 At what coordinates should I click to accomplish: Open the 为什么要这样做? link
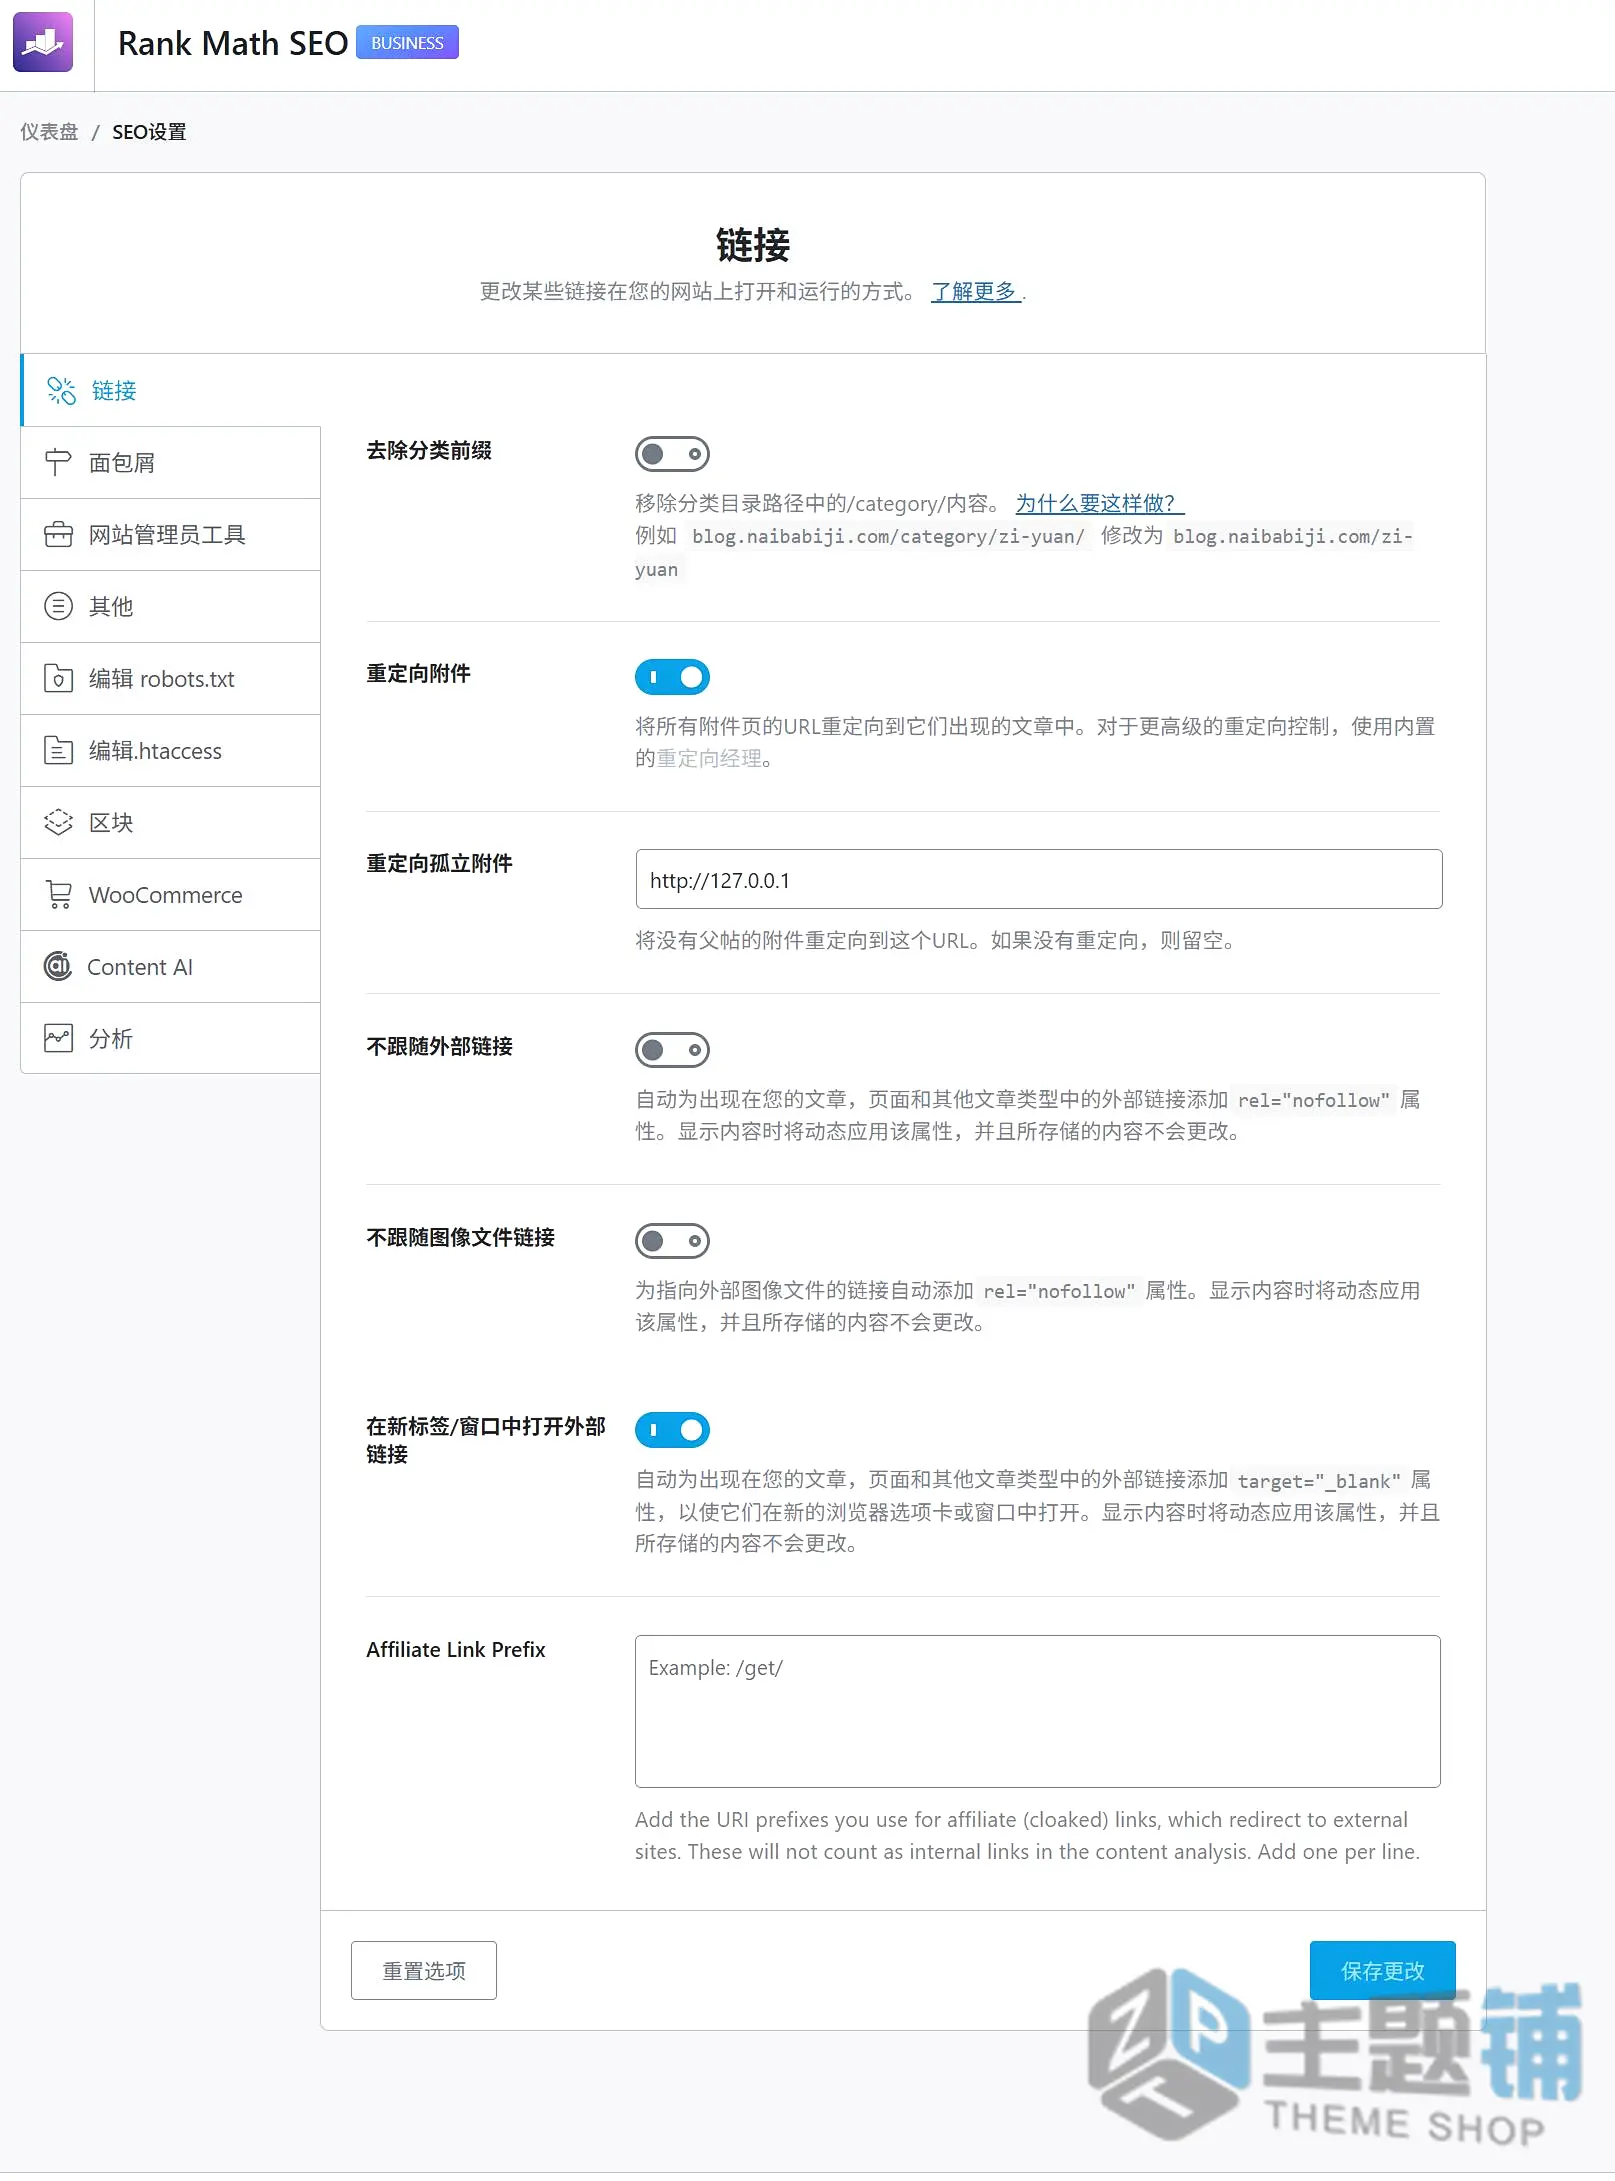[x=1099, y=503]
